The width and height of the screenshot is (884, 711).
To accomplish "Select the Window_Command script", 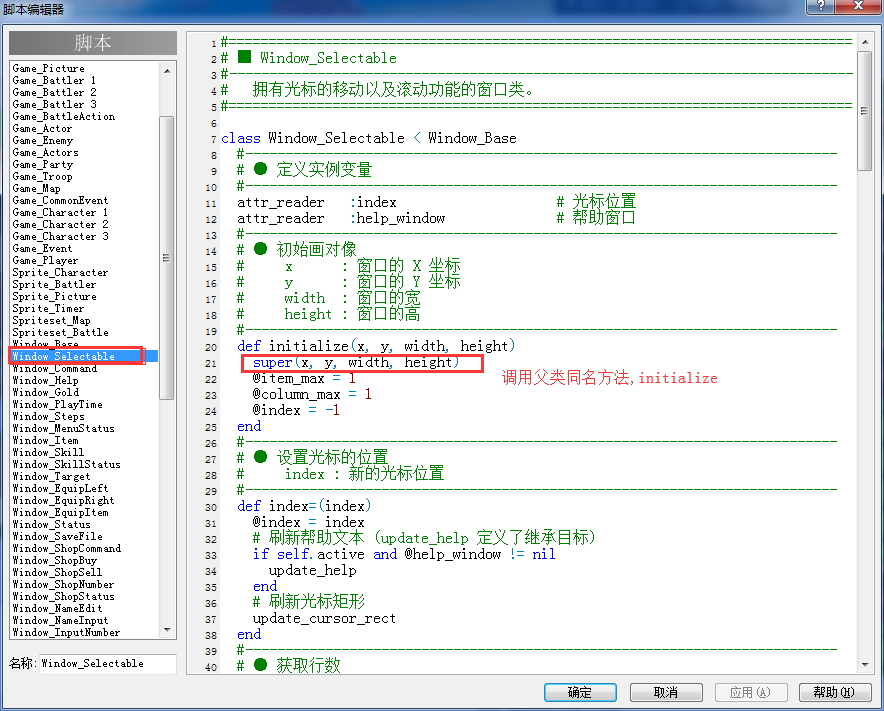I will point(55,368).
